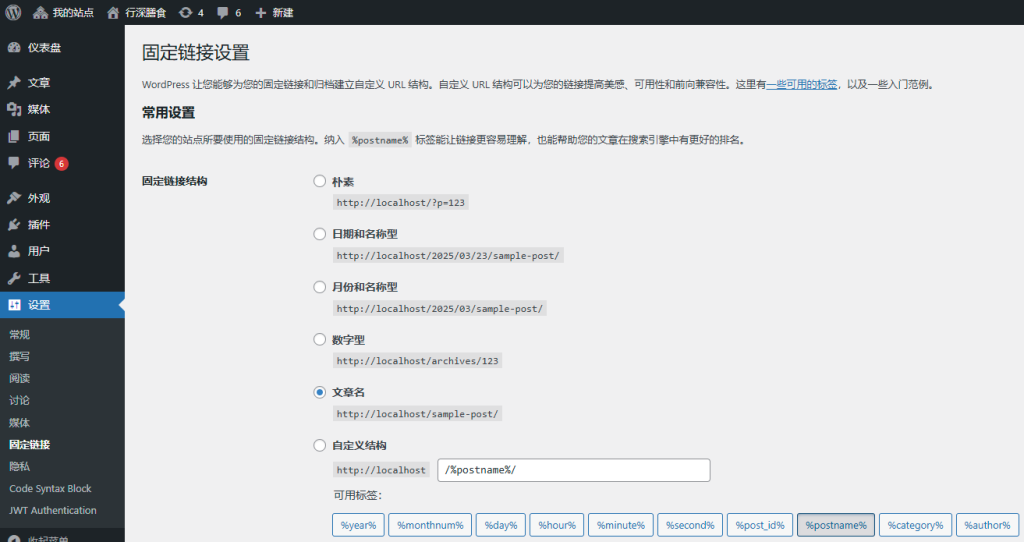Click the custom structure /%postname%/ input field
This screenshot has width=1024, height=542.
[x=573, y=470]
